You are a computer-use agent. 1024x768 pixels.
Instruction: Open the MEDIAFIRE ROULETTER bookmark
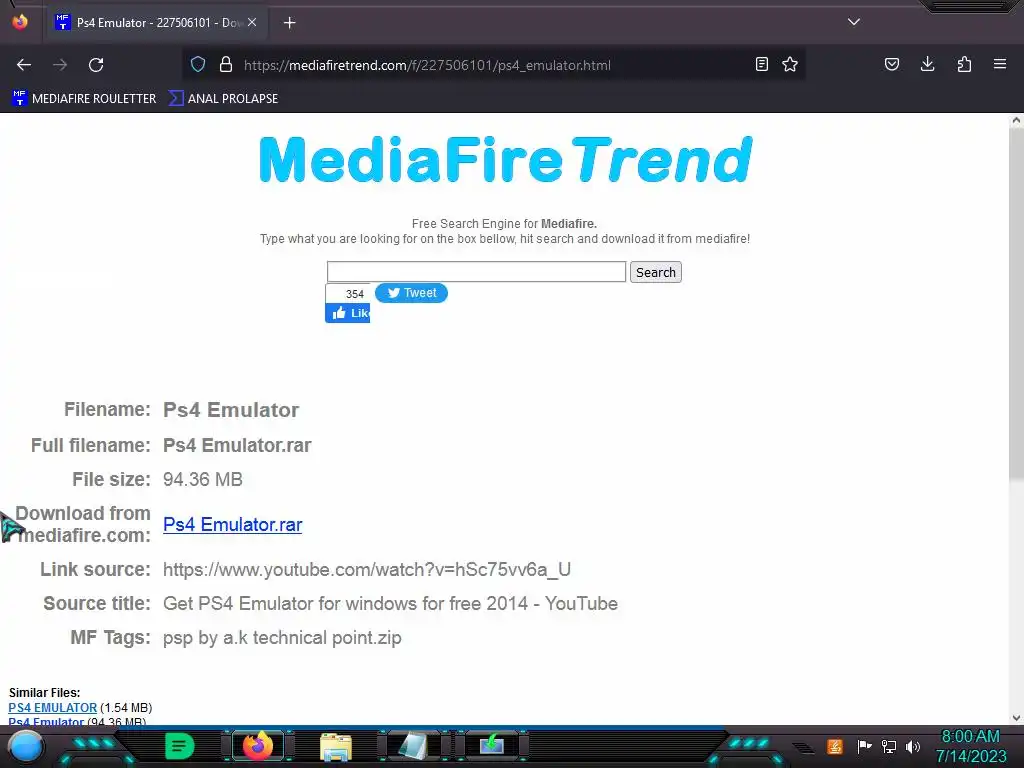click(84, 99)
